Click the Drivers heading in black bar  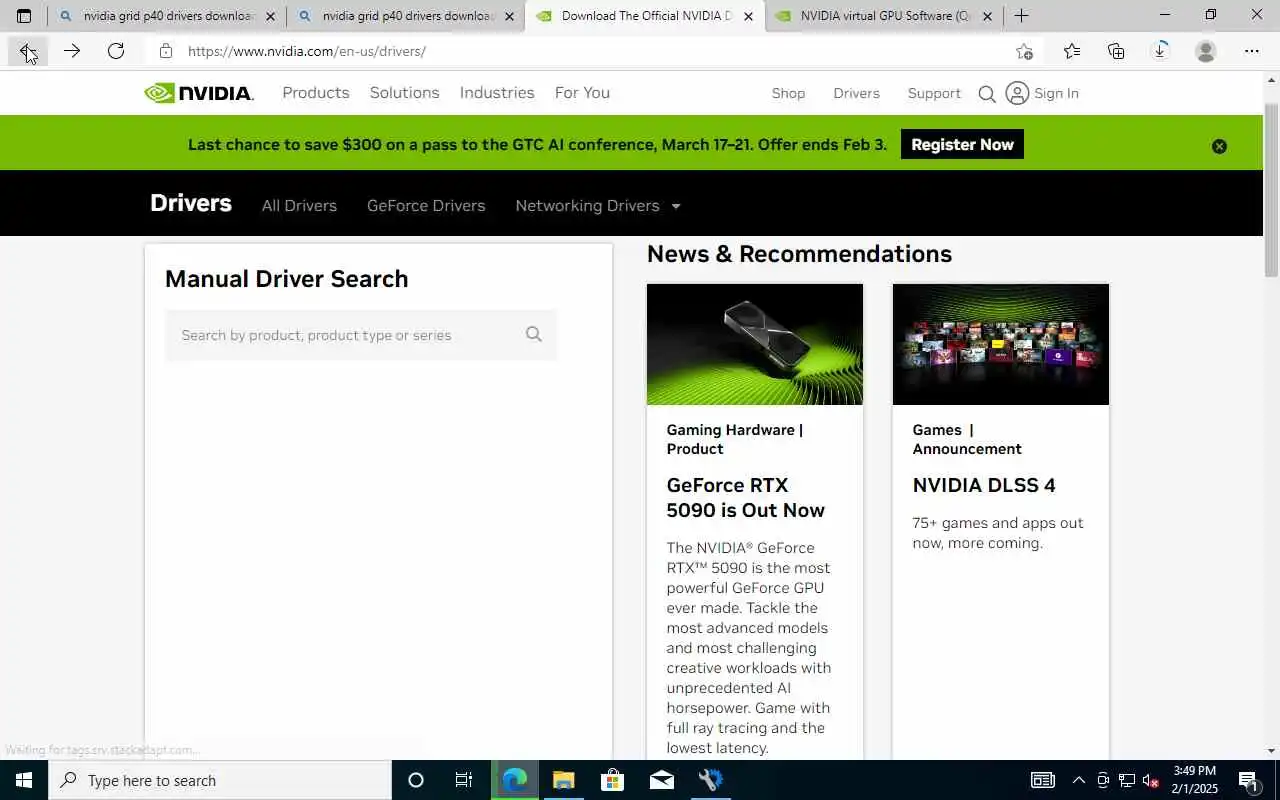tap(191, 203)
